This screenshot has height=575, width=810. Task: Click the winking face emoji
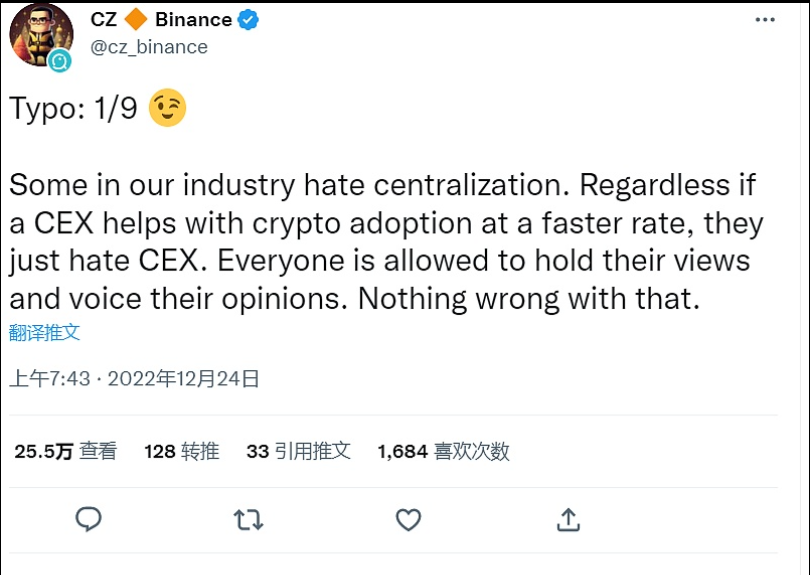tap(167, 109)
